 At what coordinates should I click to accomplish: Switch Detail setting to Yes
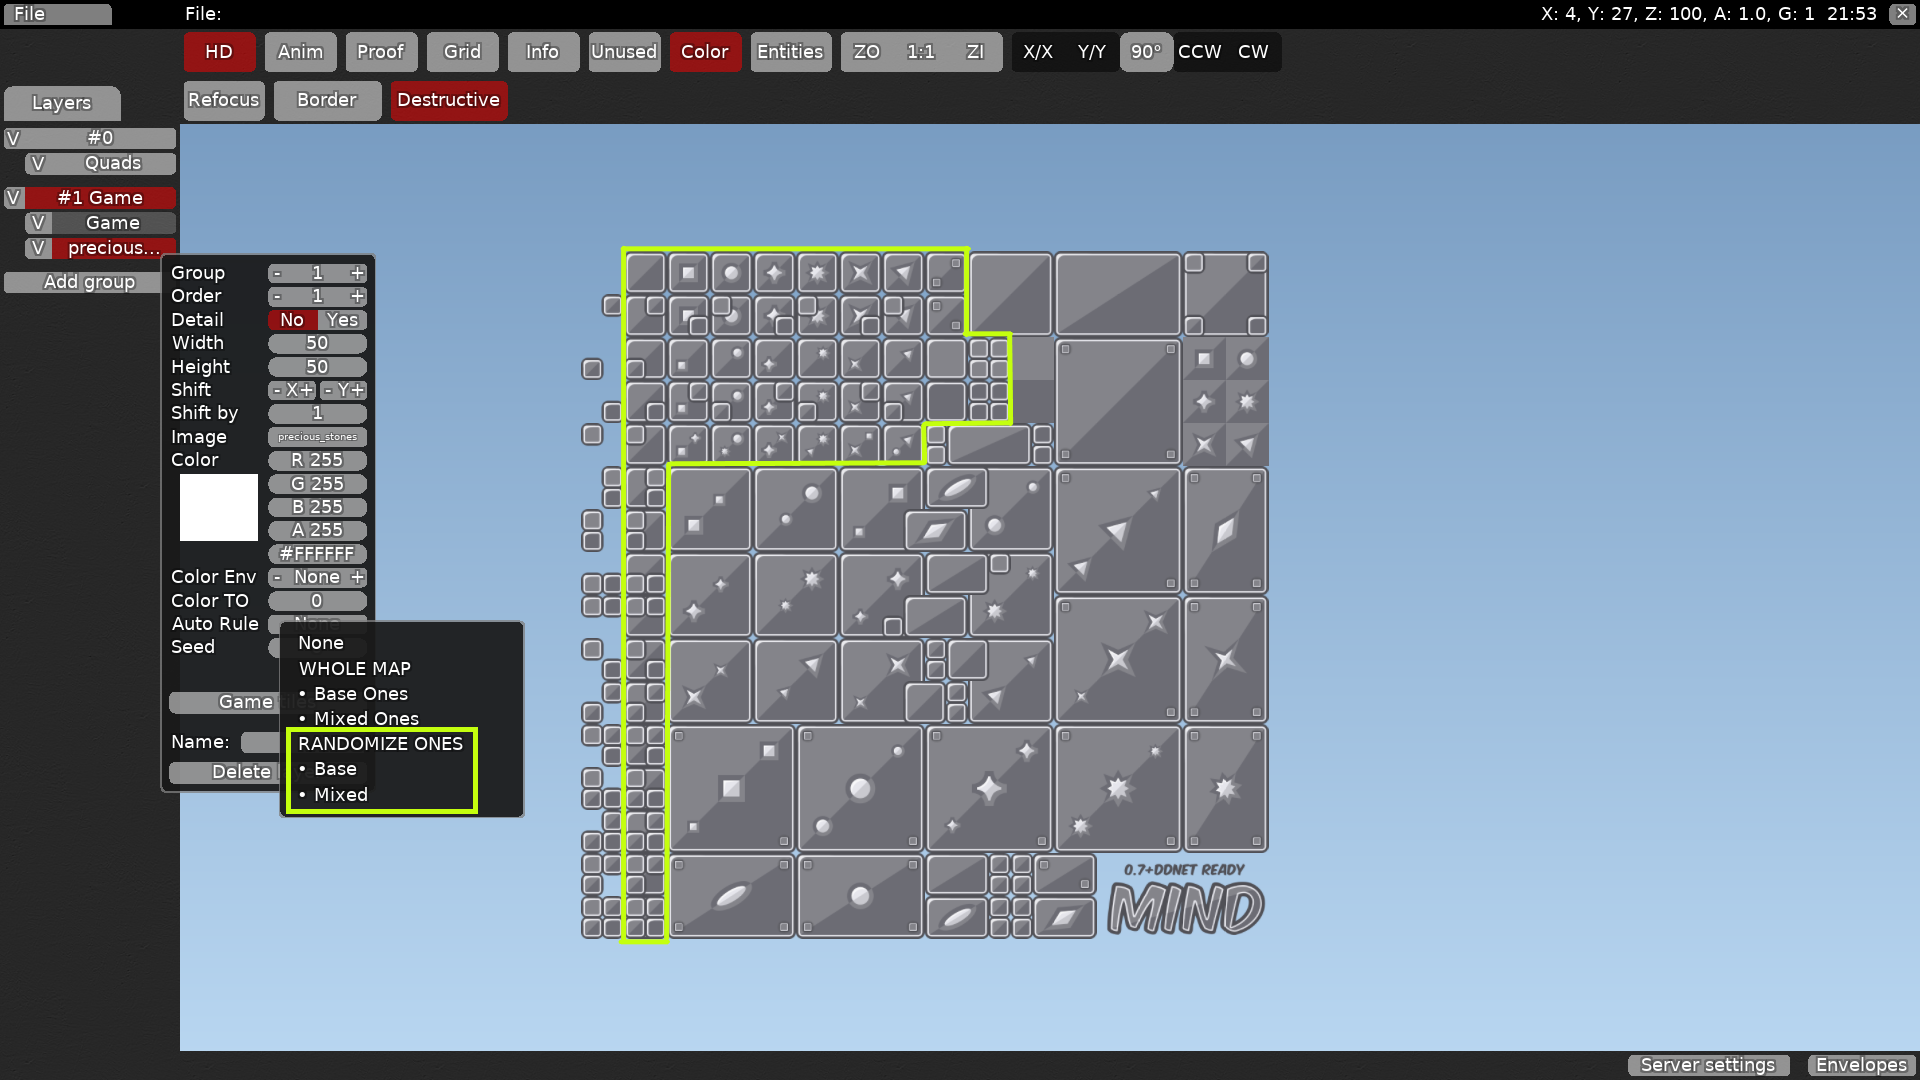tap(342, 319)
